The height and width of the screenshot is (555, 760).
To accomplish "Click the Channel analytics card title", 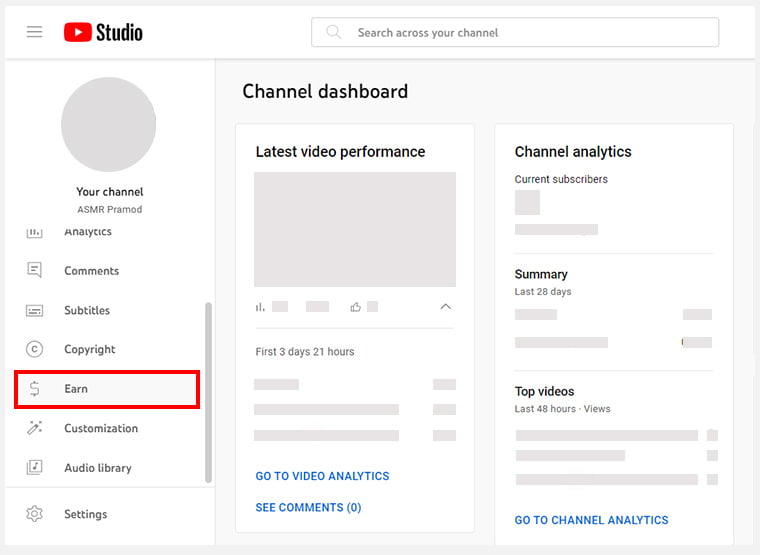I will click(573, 152).
